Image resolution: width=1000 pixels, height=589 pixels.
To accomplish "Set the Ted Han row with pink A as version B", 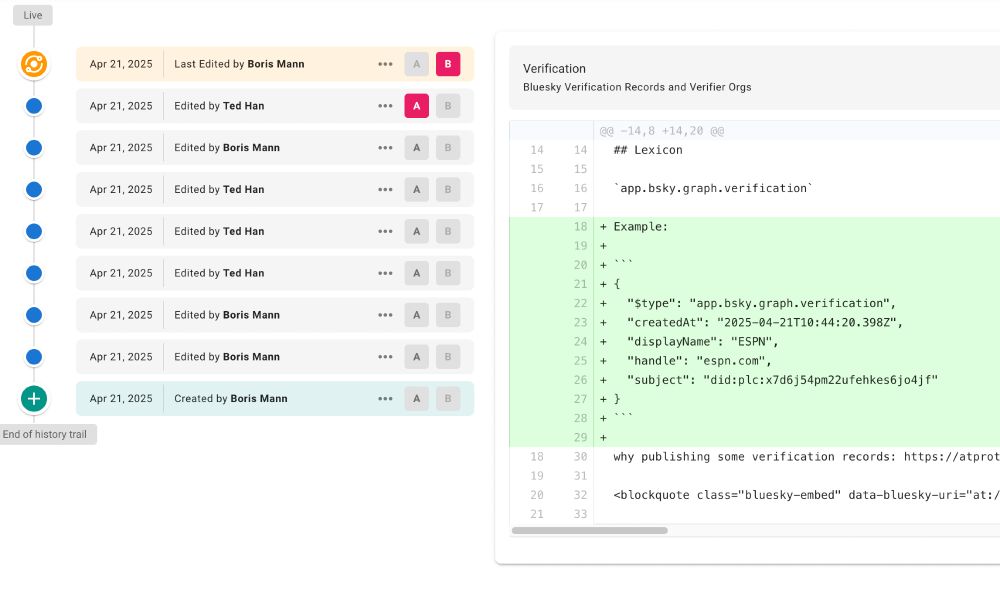I will click(x=448, y=106).
